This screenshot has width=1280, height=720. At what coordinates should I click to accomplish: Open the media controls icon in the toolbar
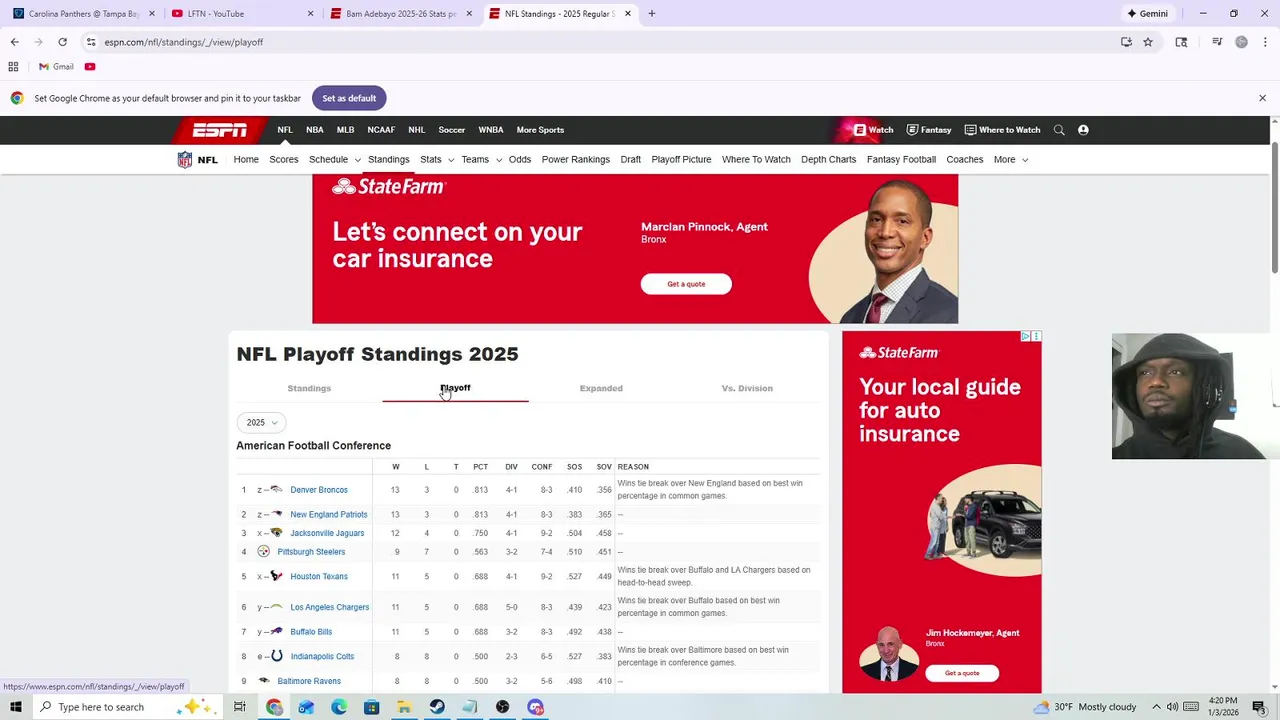[1217, 42]
